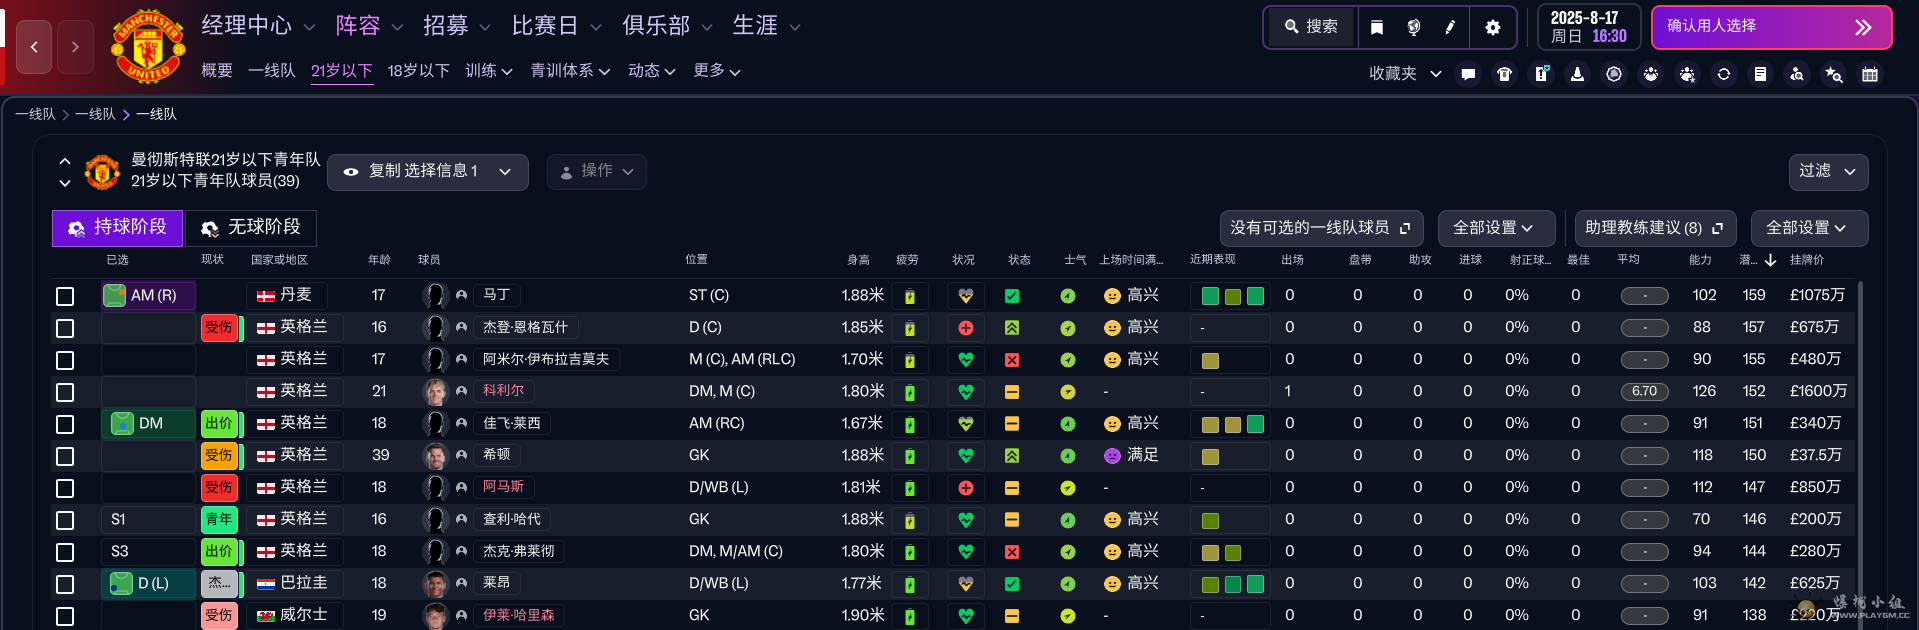
Task: Click the green check status icon for 莱昂
Action: pos(1012,584)
